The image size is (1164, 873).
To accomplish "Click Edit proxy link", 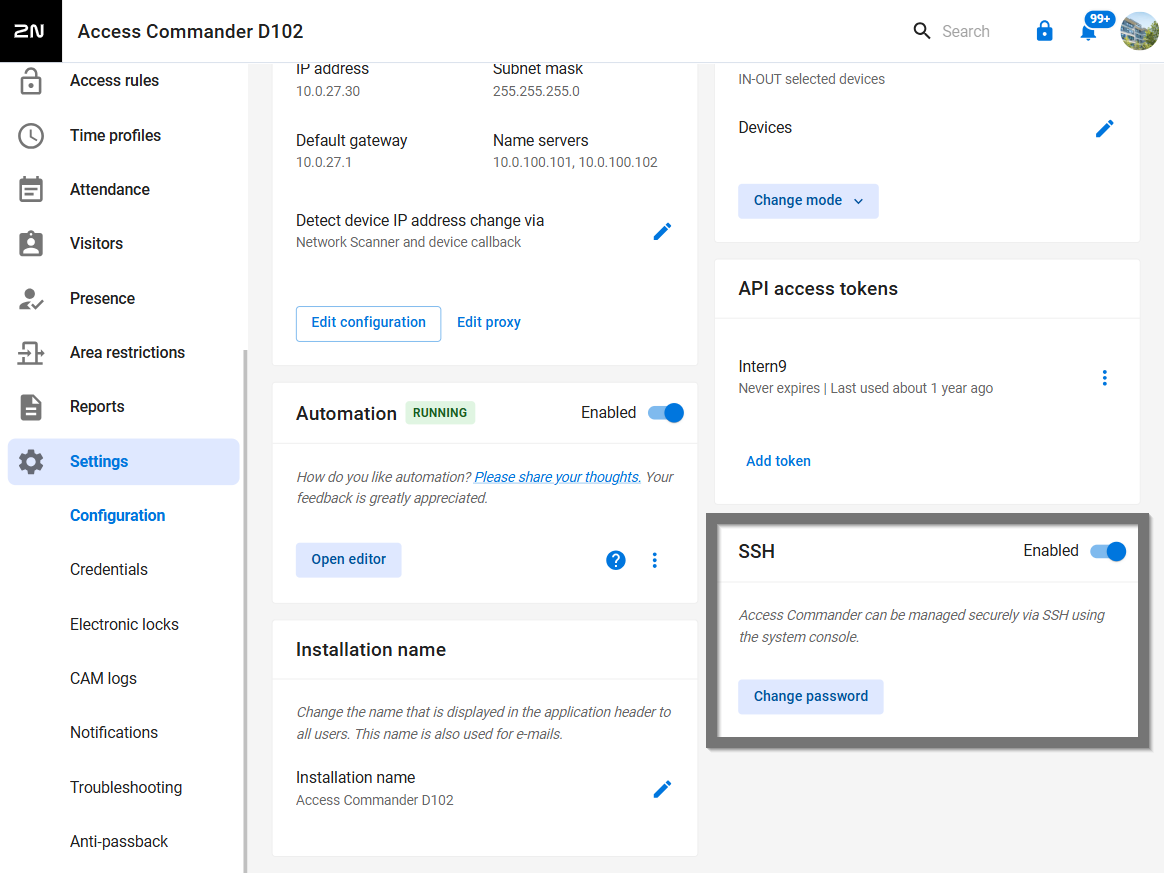I will (488, 323).
